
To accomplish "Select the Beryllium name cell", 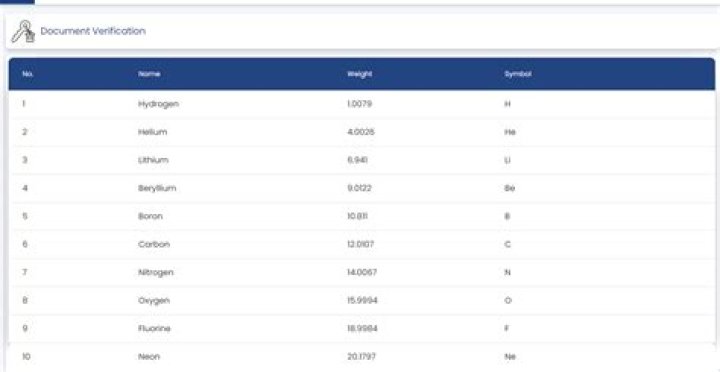I will coord(157,188).
